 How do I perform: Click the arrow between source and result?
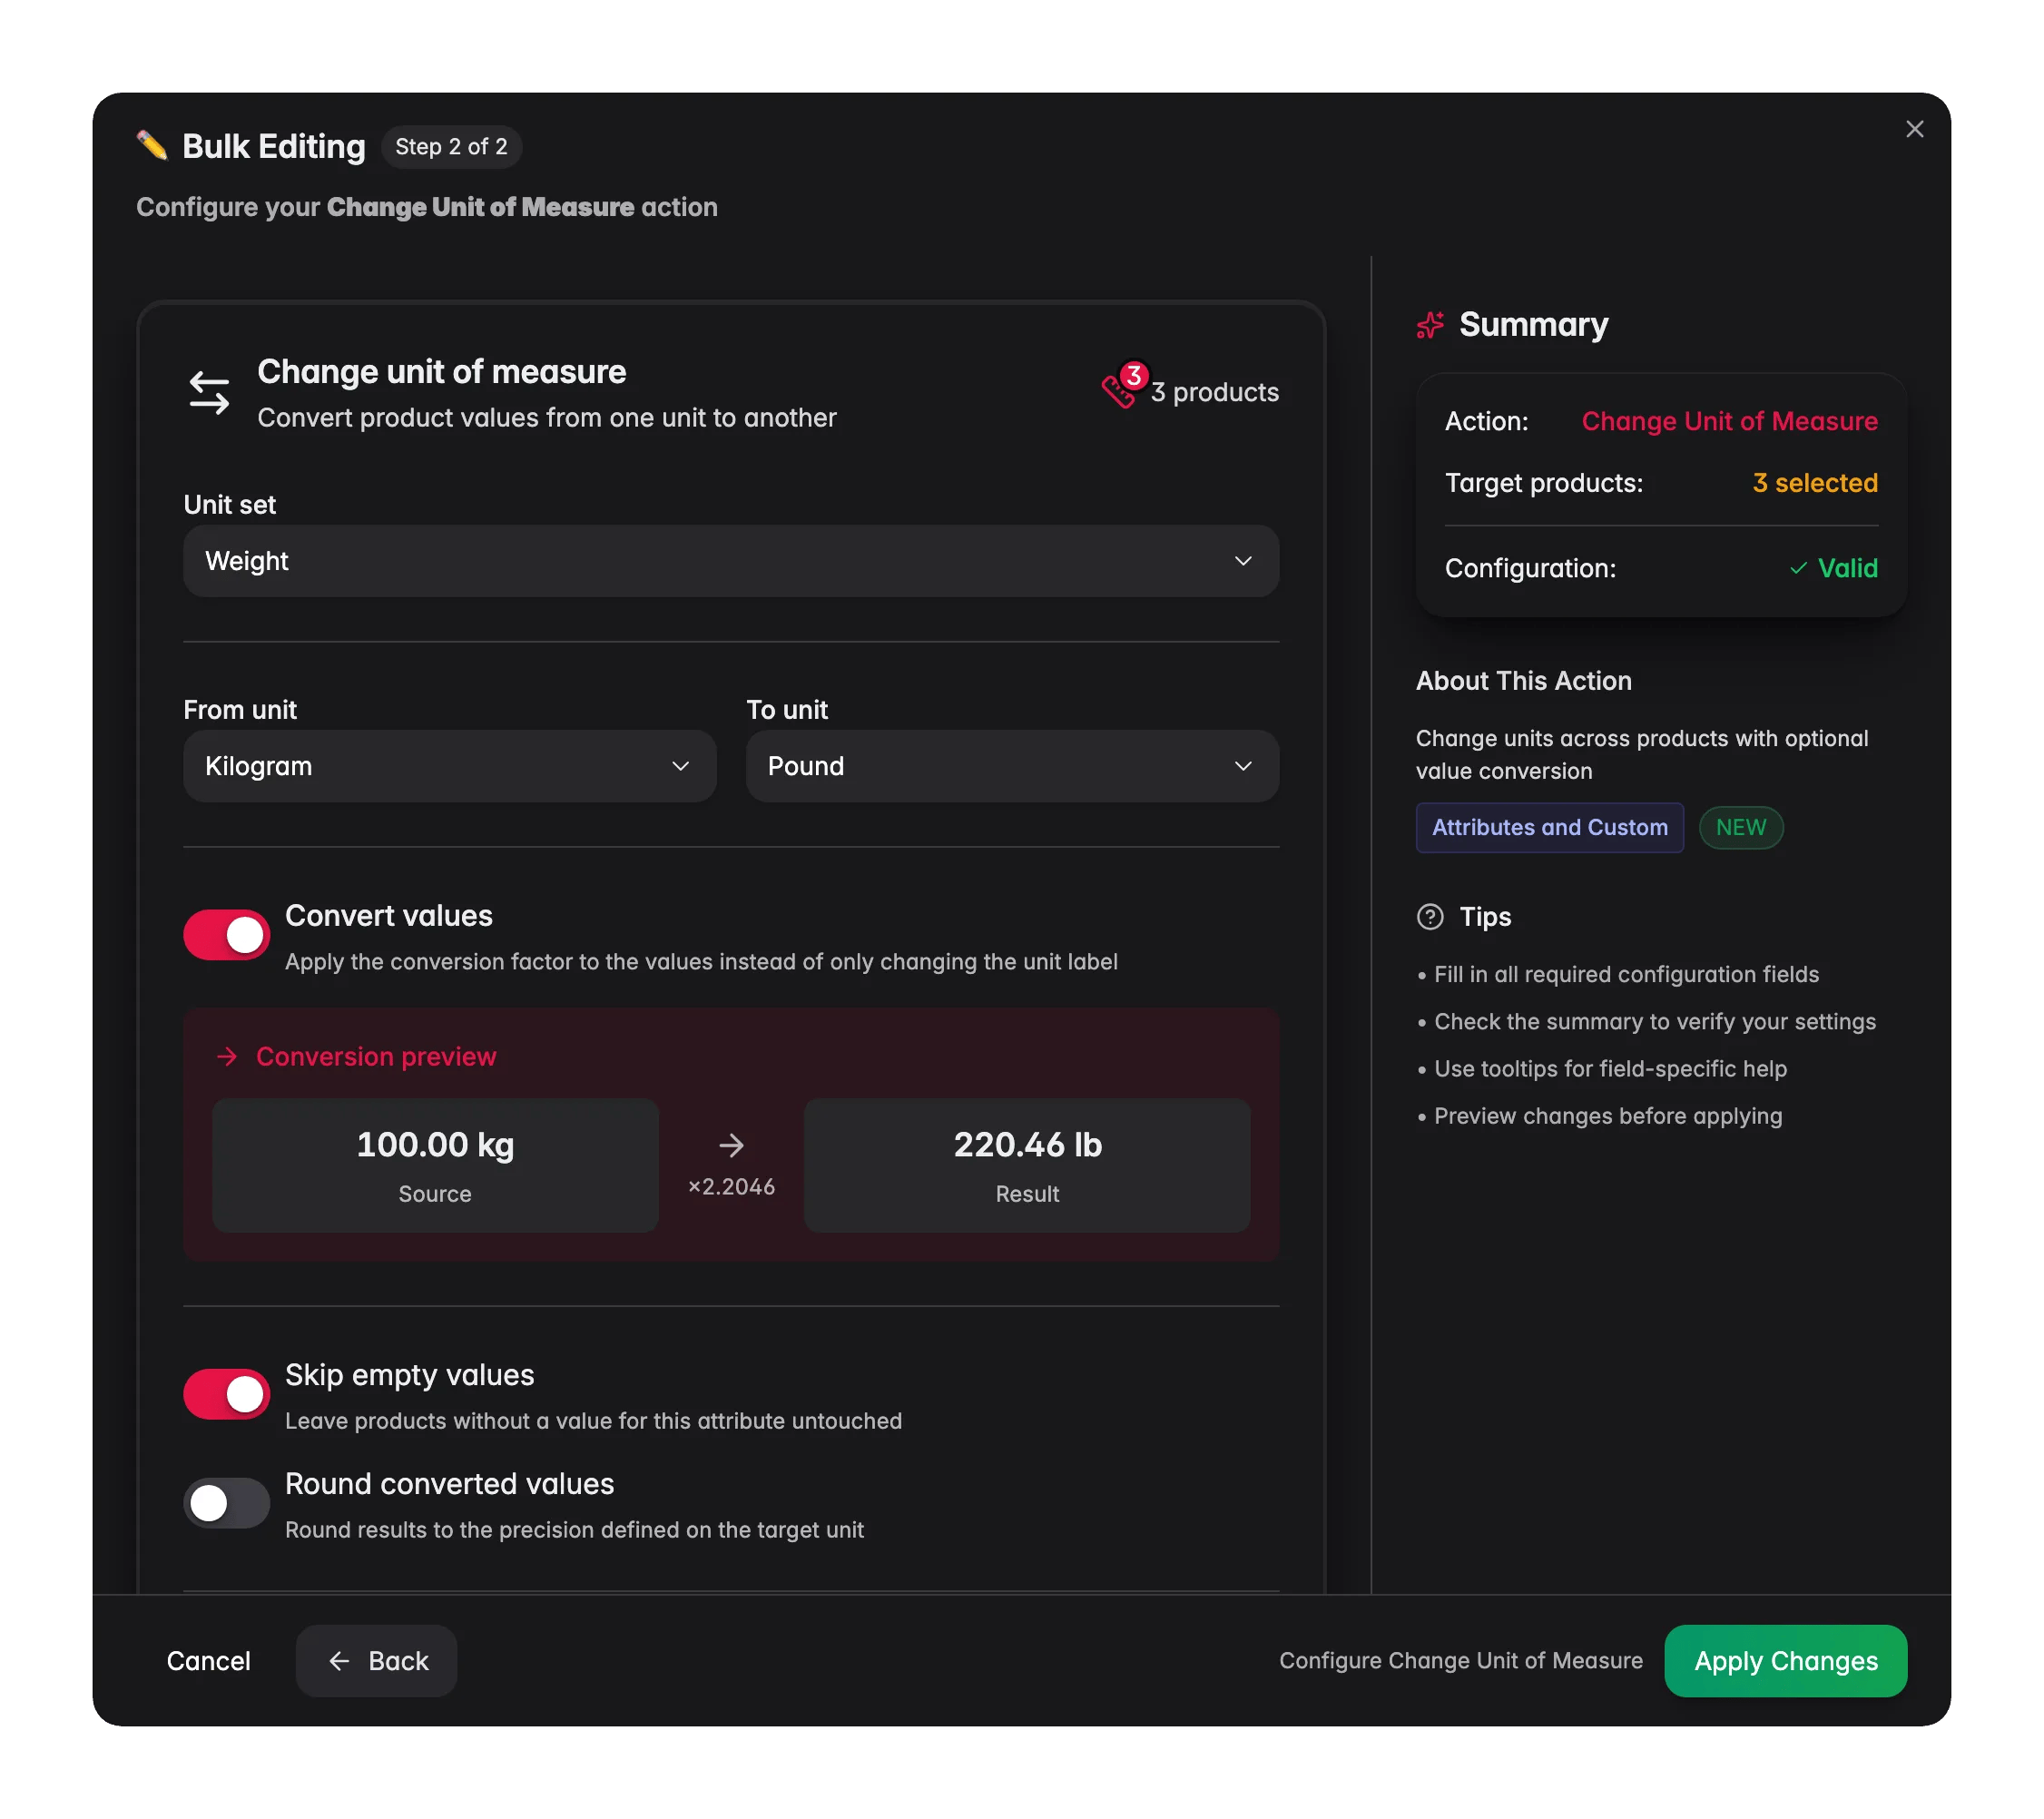(731, 1145)
